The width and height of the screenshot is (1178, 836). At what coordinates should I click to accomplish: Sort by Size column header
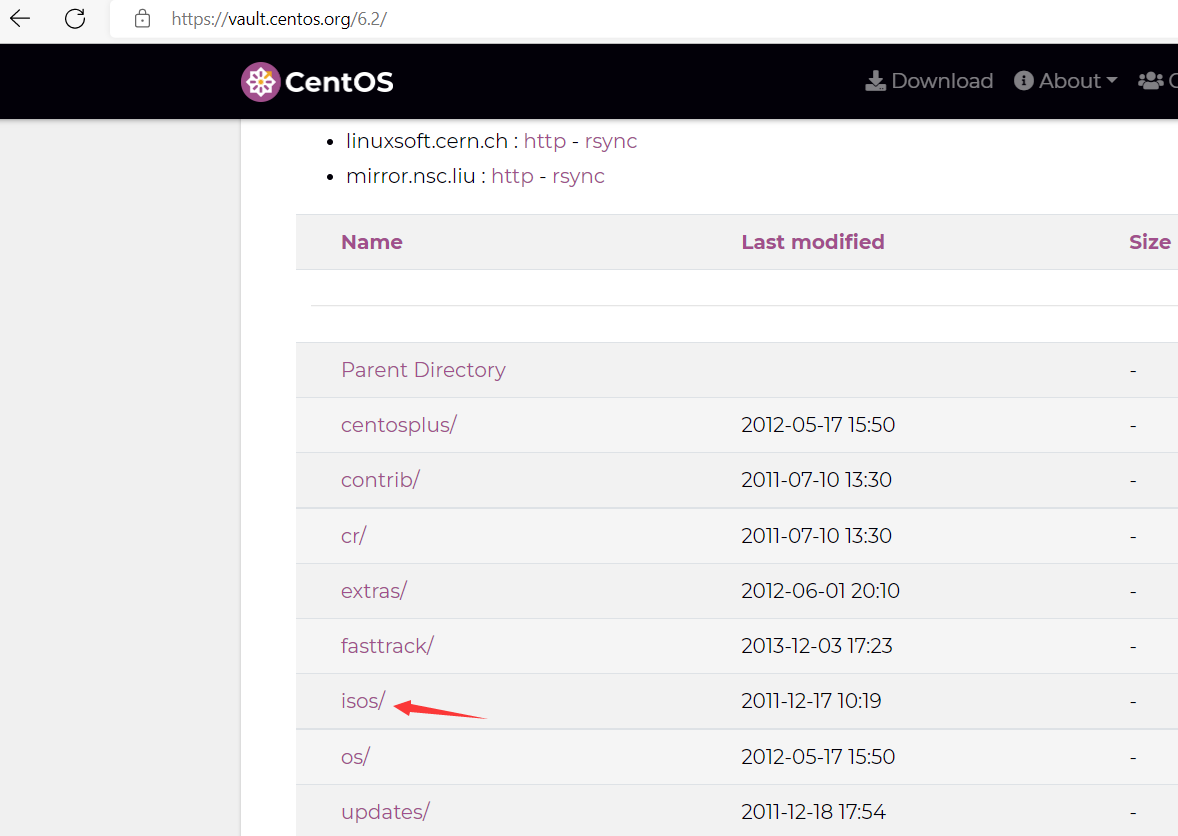tap(1149, 242)
